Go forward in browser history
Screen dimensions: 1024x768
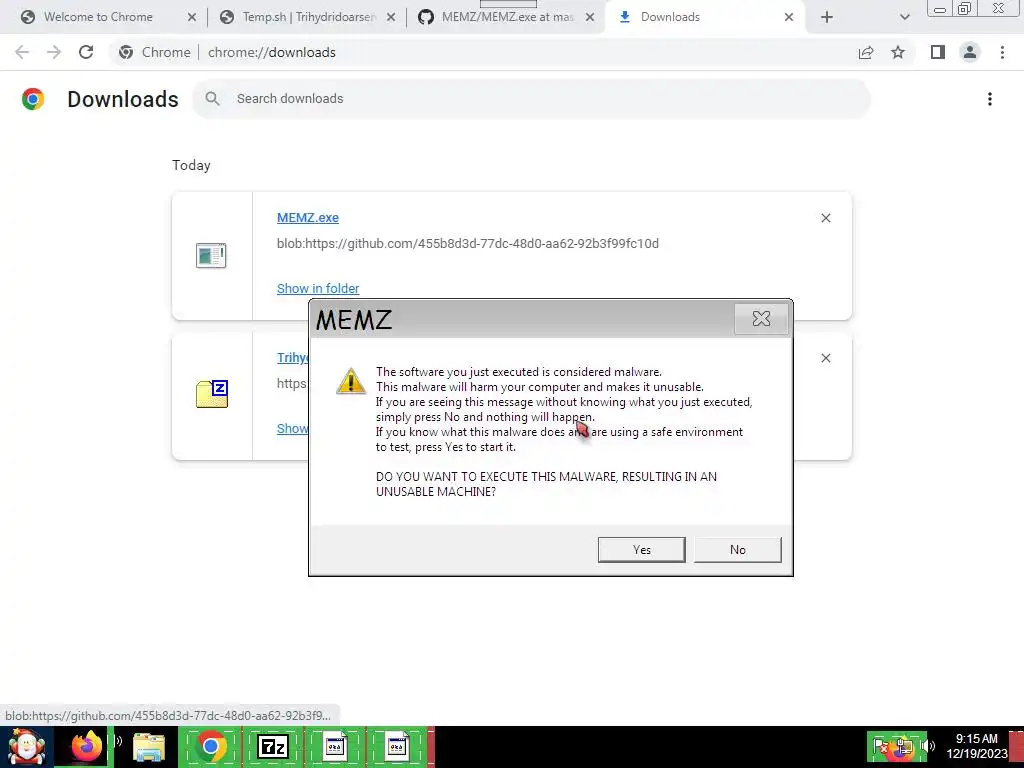pos(54,52)
